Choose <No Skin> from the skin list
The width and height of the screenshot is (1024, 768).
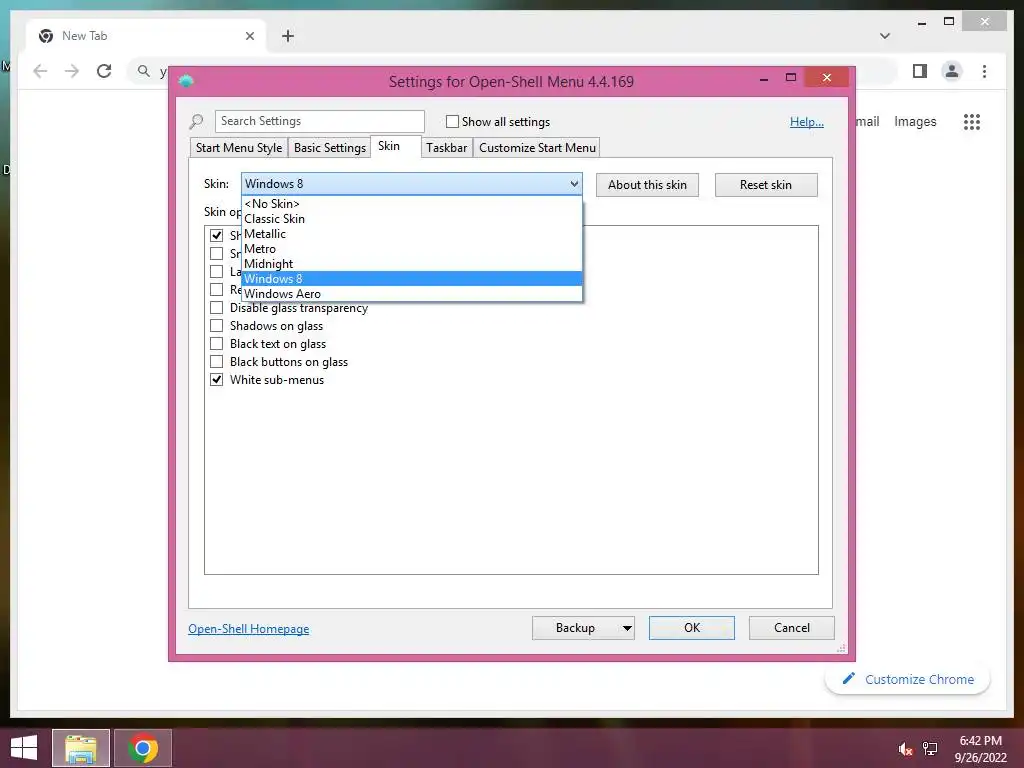point(411,204)
